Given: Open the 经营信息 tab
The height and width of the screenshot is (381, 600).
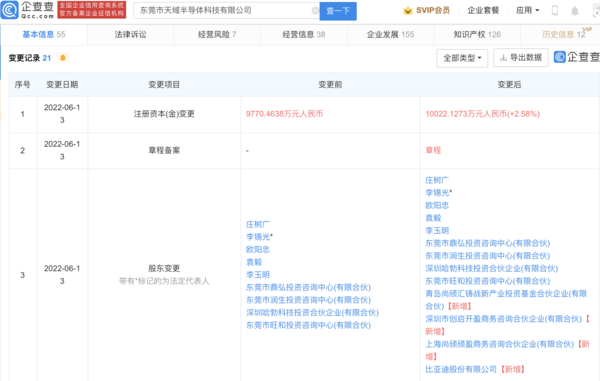Looking at the screenshot, I should [x=304, y=34].
